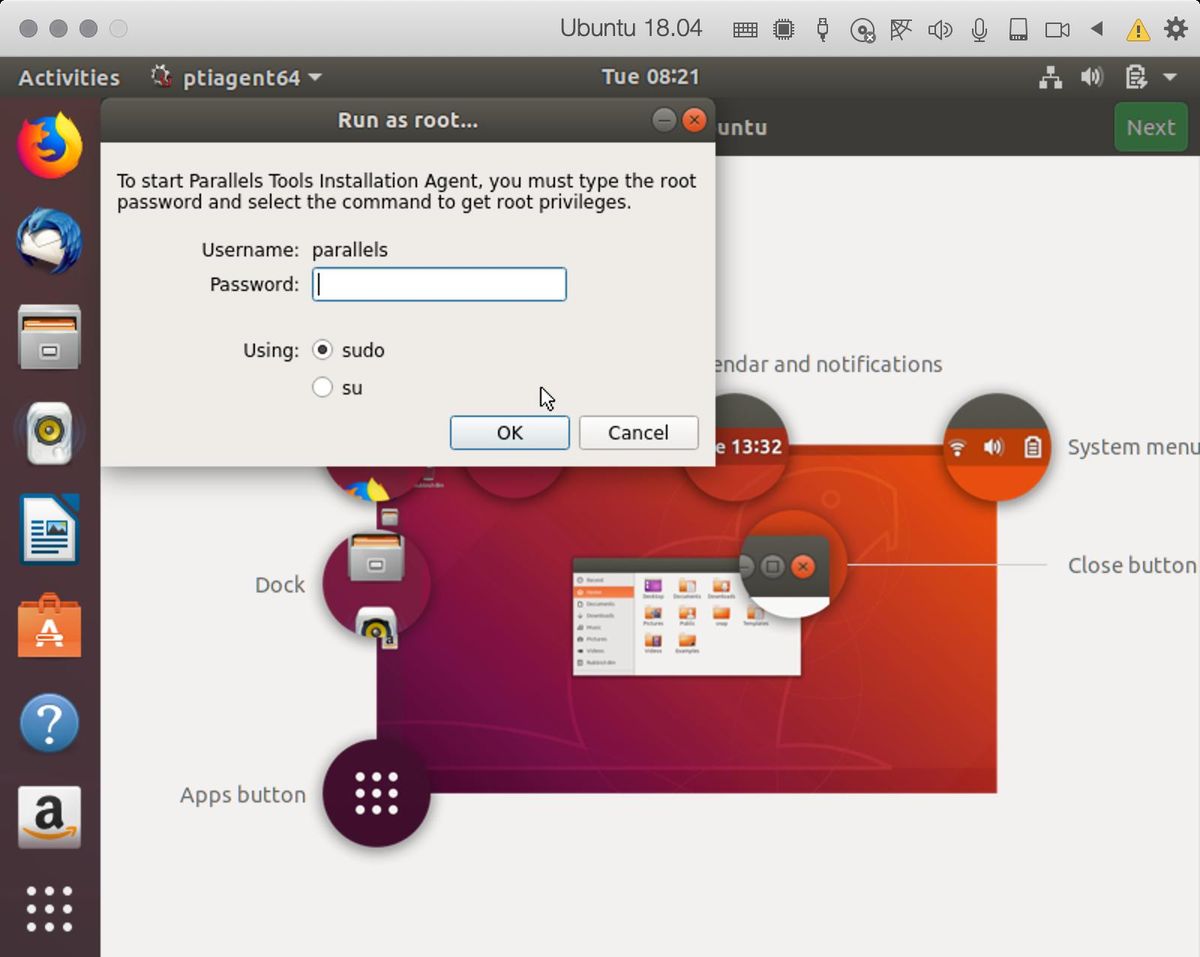Image resolution: width=1200 pixels, height=957 pixels.
Task: Click the volume icon in Ubuntu top bar
Action: (x=1093, y=77)
